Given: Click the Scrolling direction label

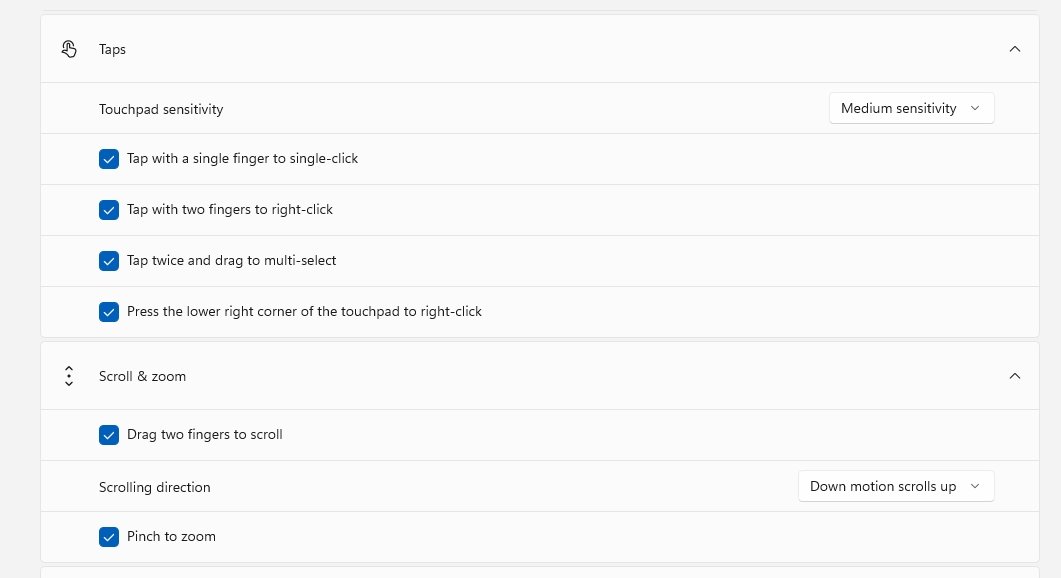Looking at the screenshot, I should (154, 487).
